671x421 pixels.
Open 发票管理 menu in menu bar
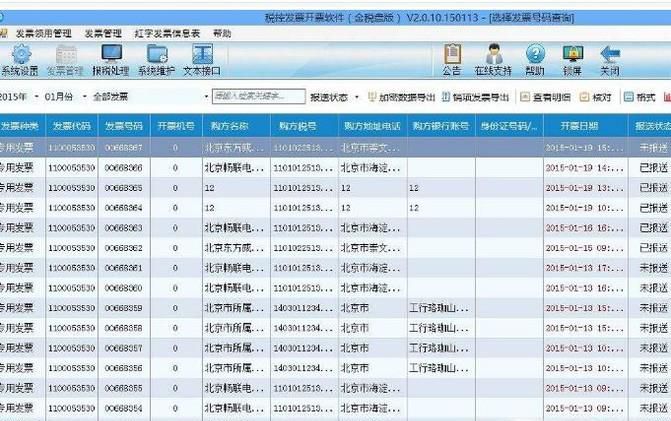tap(103, 33)
